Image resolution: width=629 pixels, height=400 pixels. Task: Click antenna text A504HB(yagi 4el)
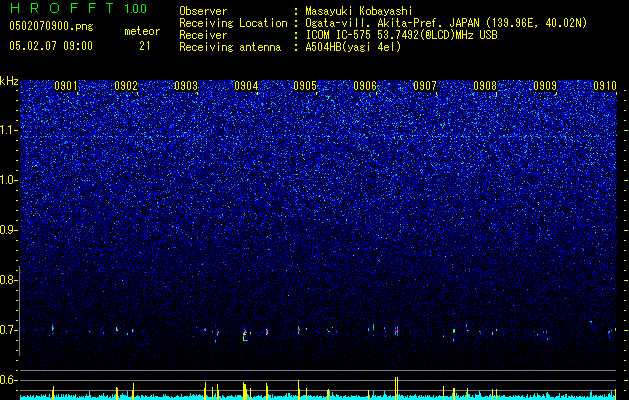pos(353,47)
